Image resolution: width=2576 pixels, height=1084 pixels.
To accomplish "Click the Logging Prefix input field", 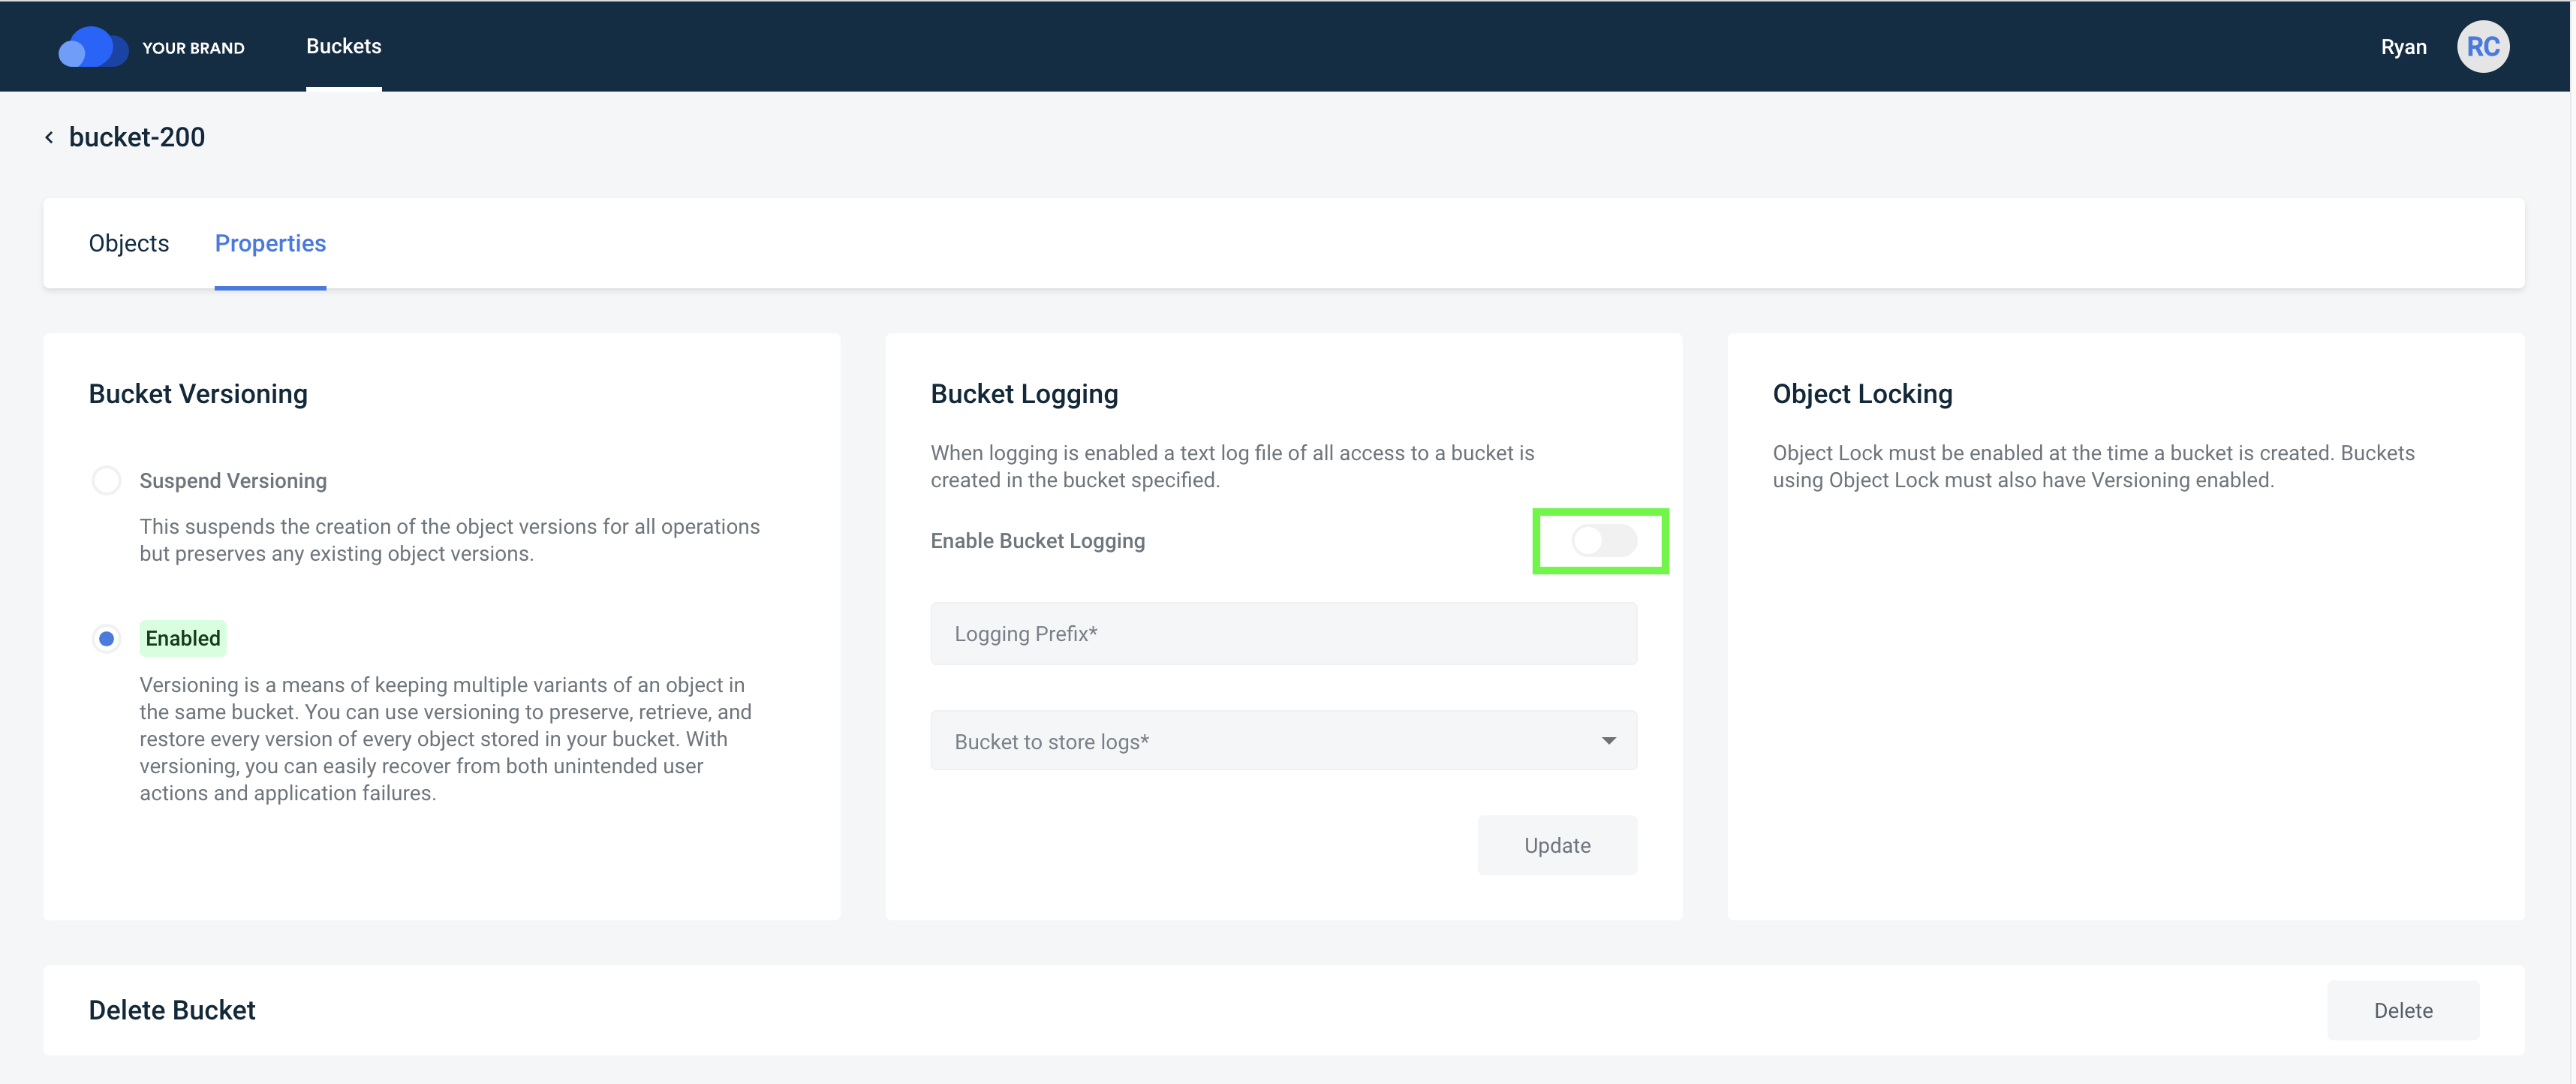I will tap(1283, 634).
